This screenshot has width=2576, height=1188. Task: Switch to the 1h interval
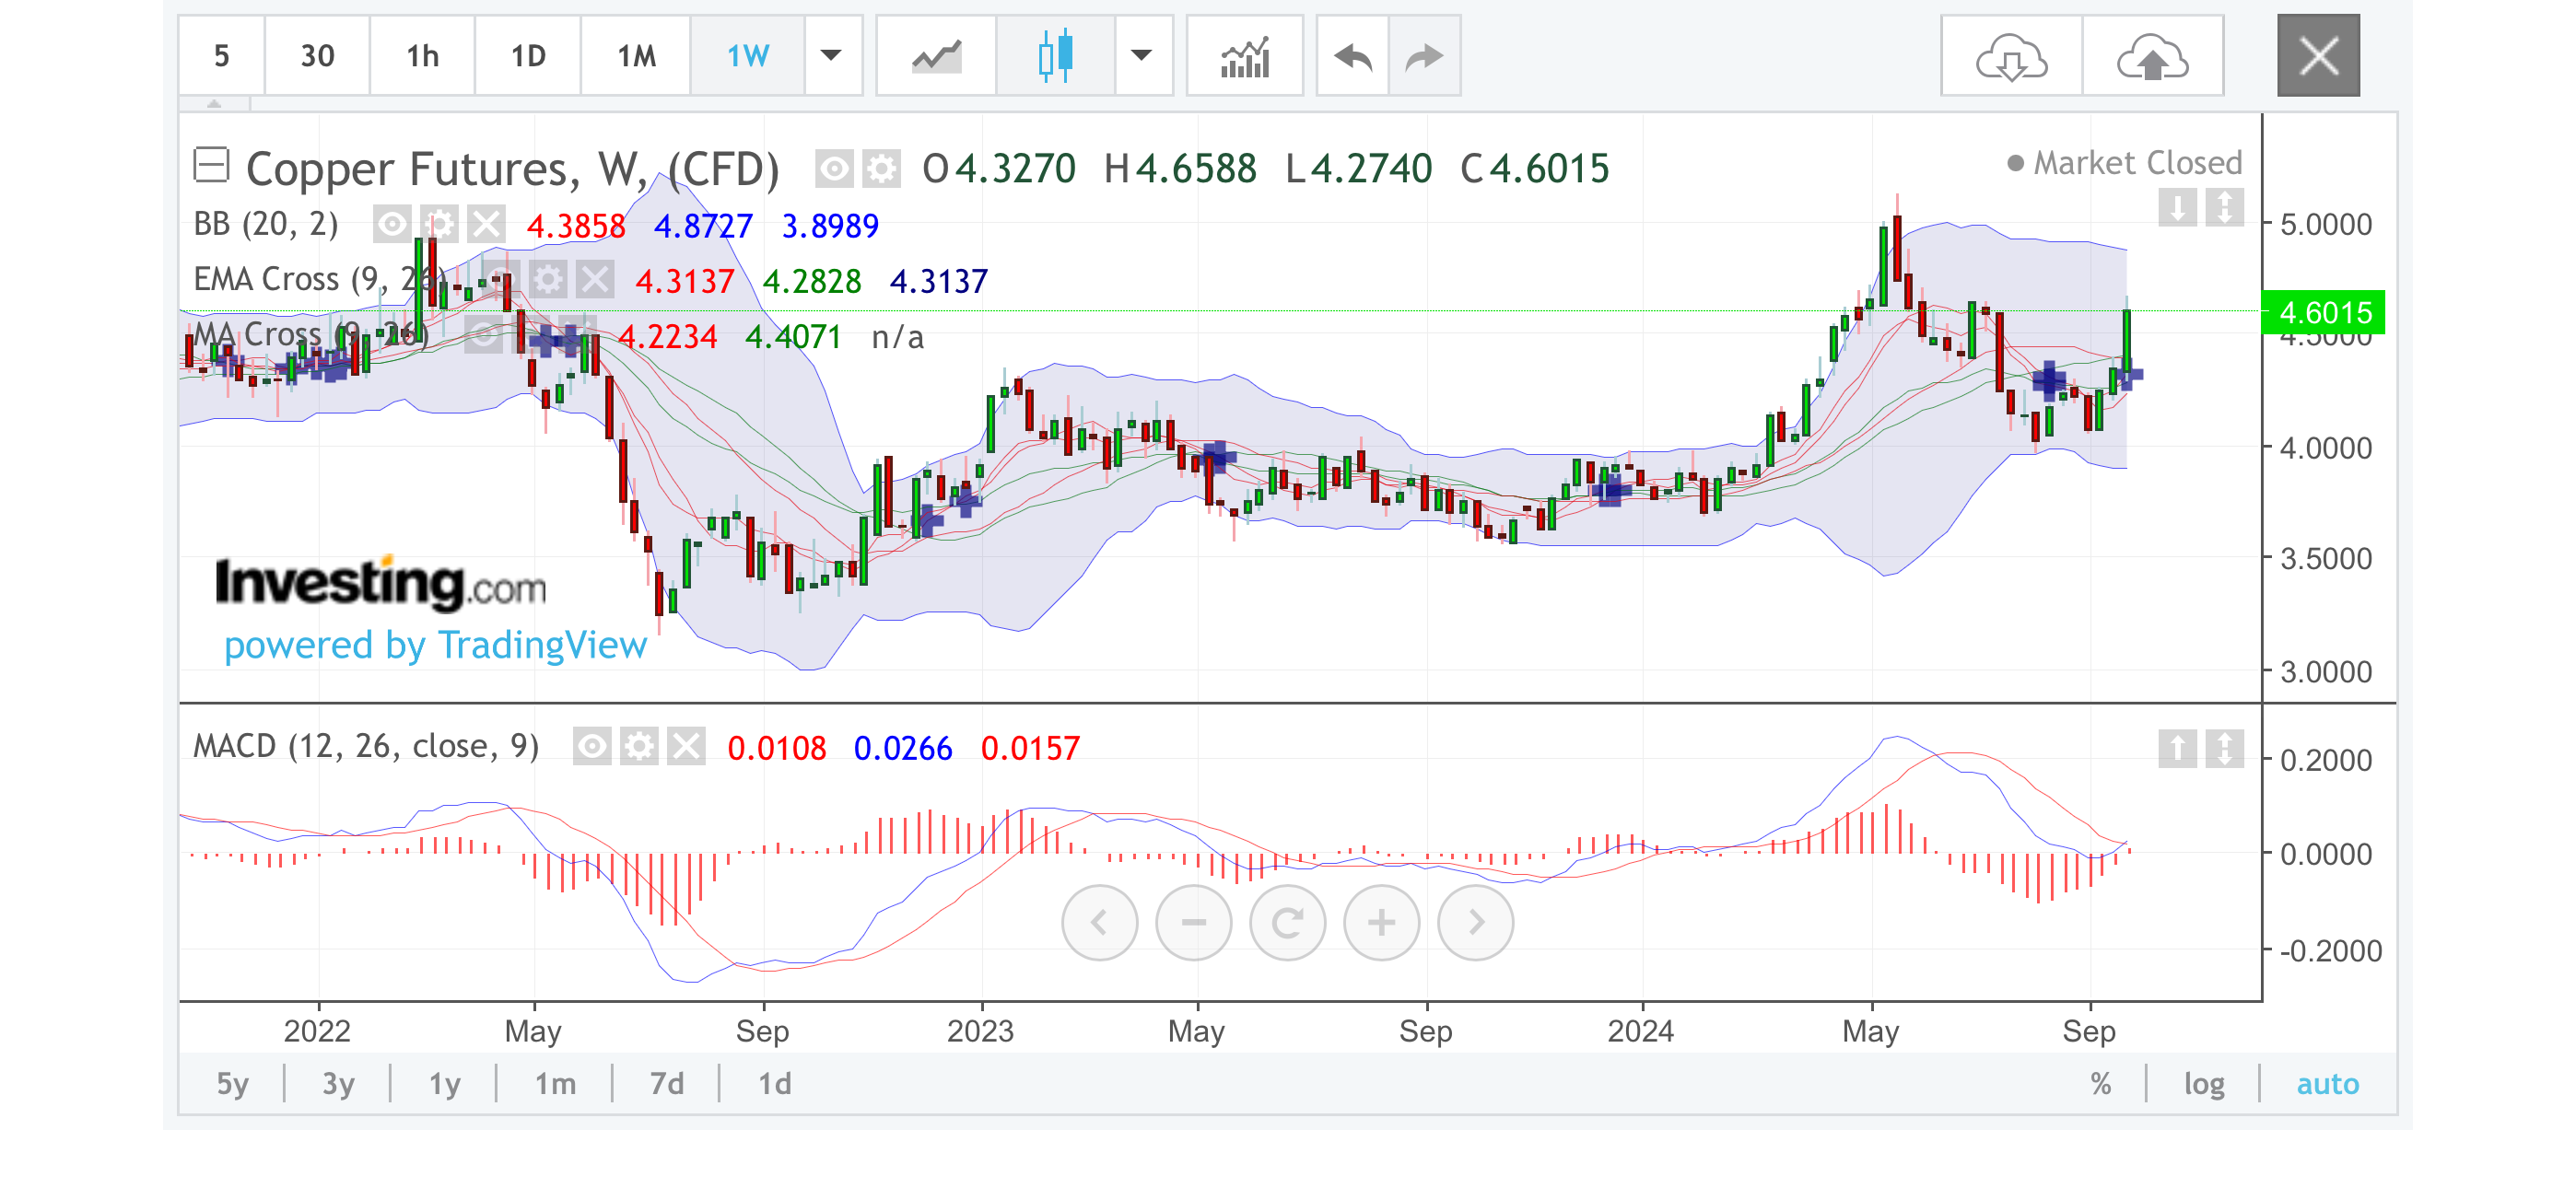422,56
